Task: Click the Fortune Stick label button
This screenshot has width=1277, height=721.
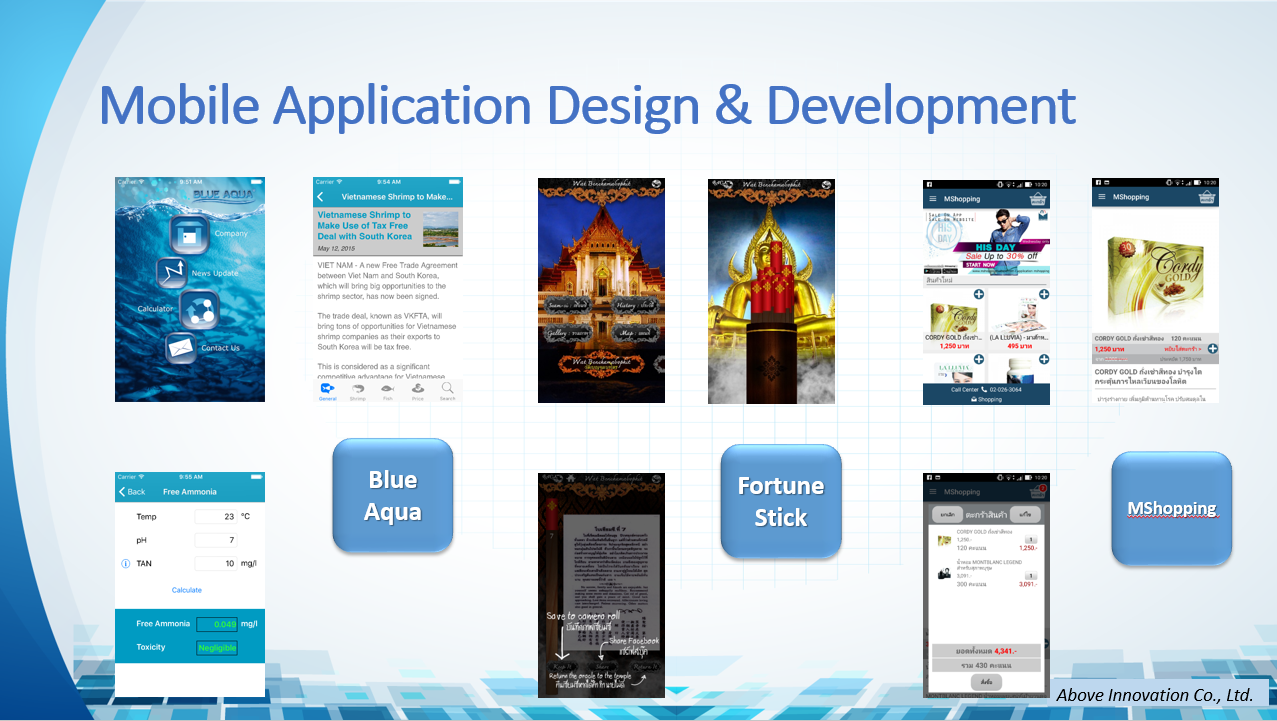Action: pyautogui.click(x=781, y=502)
